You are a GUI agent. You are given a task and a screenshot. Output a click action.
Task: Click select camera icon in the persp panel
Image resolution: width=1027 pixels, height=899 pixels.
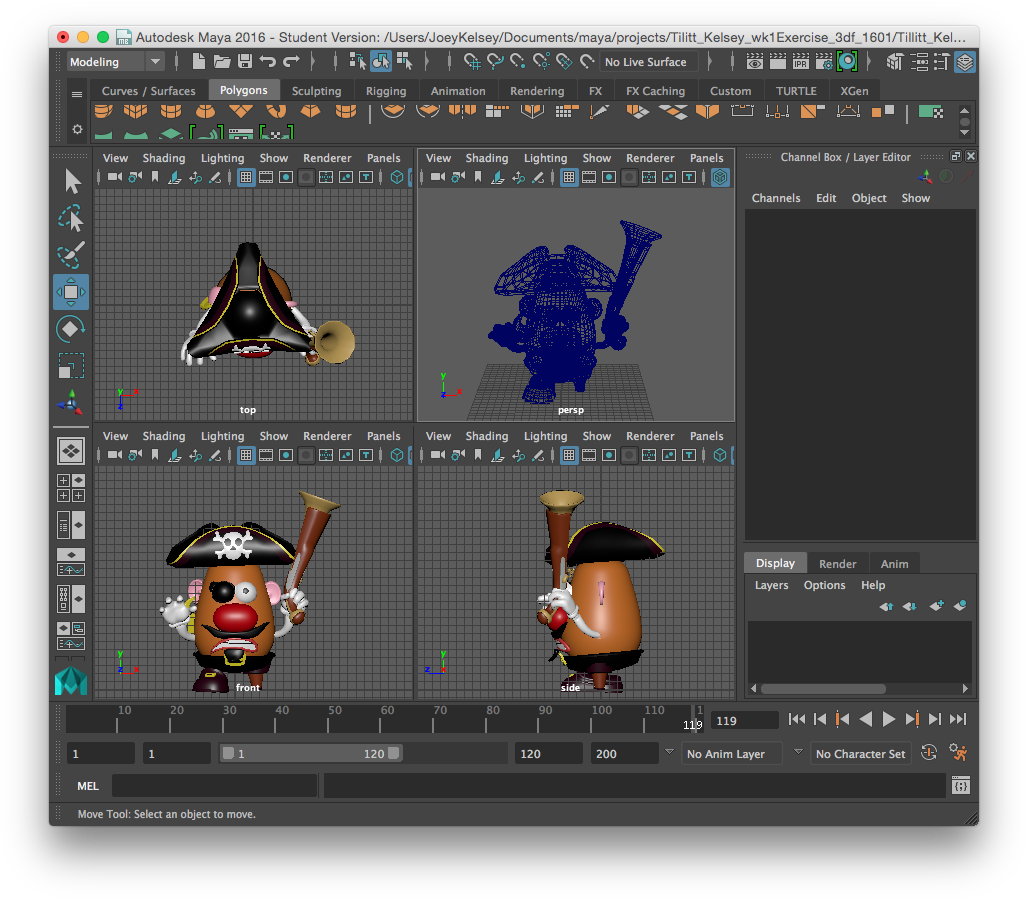[x=438, y=177]
